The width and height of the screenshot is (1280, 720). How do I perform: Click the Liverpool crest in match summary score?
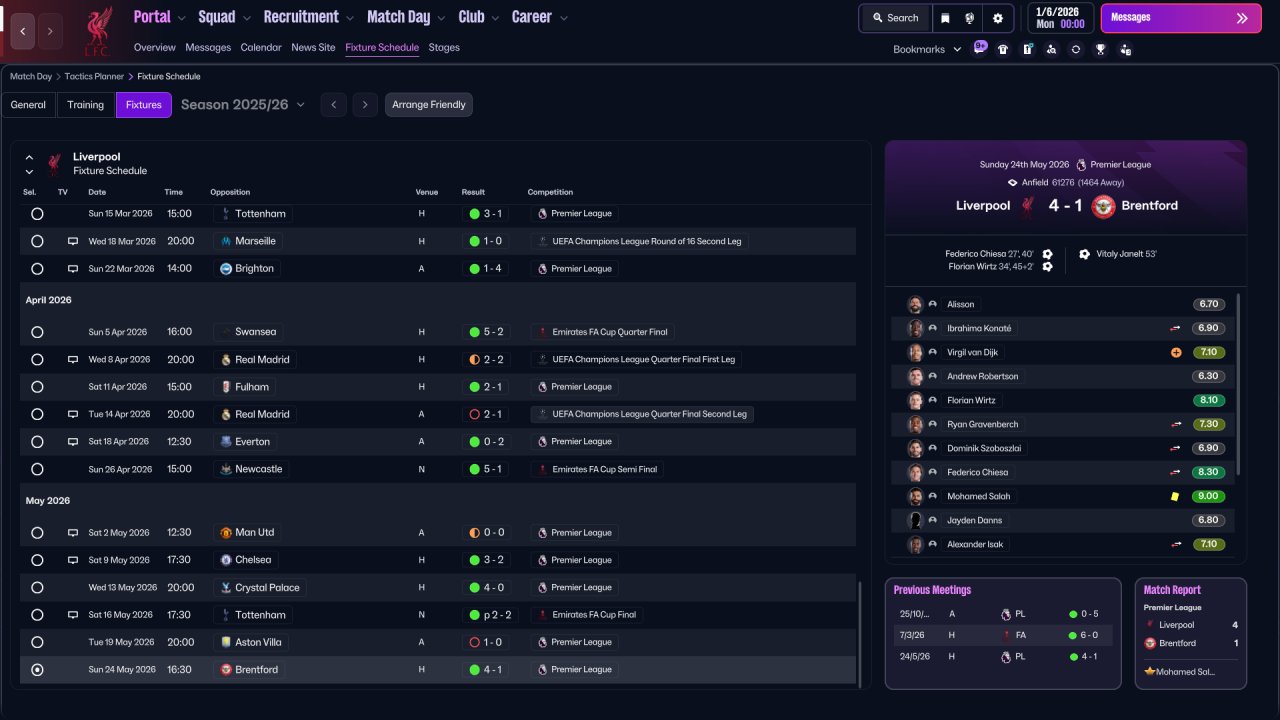click(x=1027, y=206)
